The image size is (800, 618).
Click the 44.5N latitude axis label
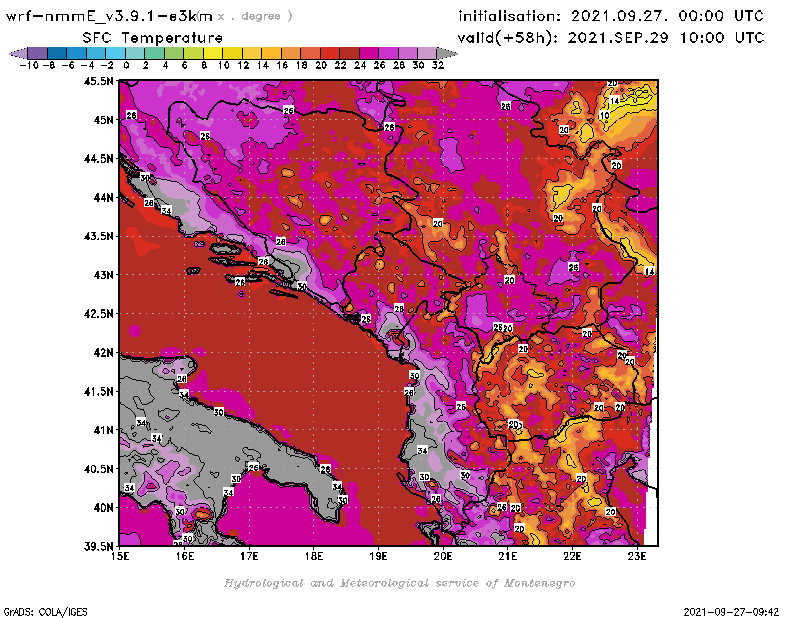click(x=98, y=159)
